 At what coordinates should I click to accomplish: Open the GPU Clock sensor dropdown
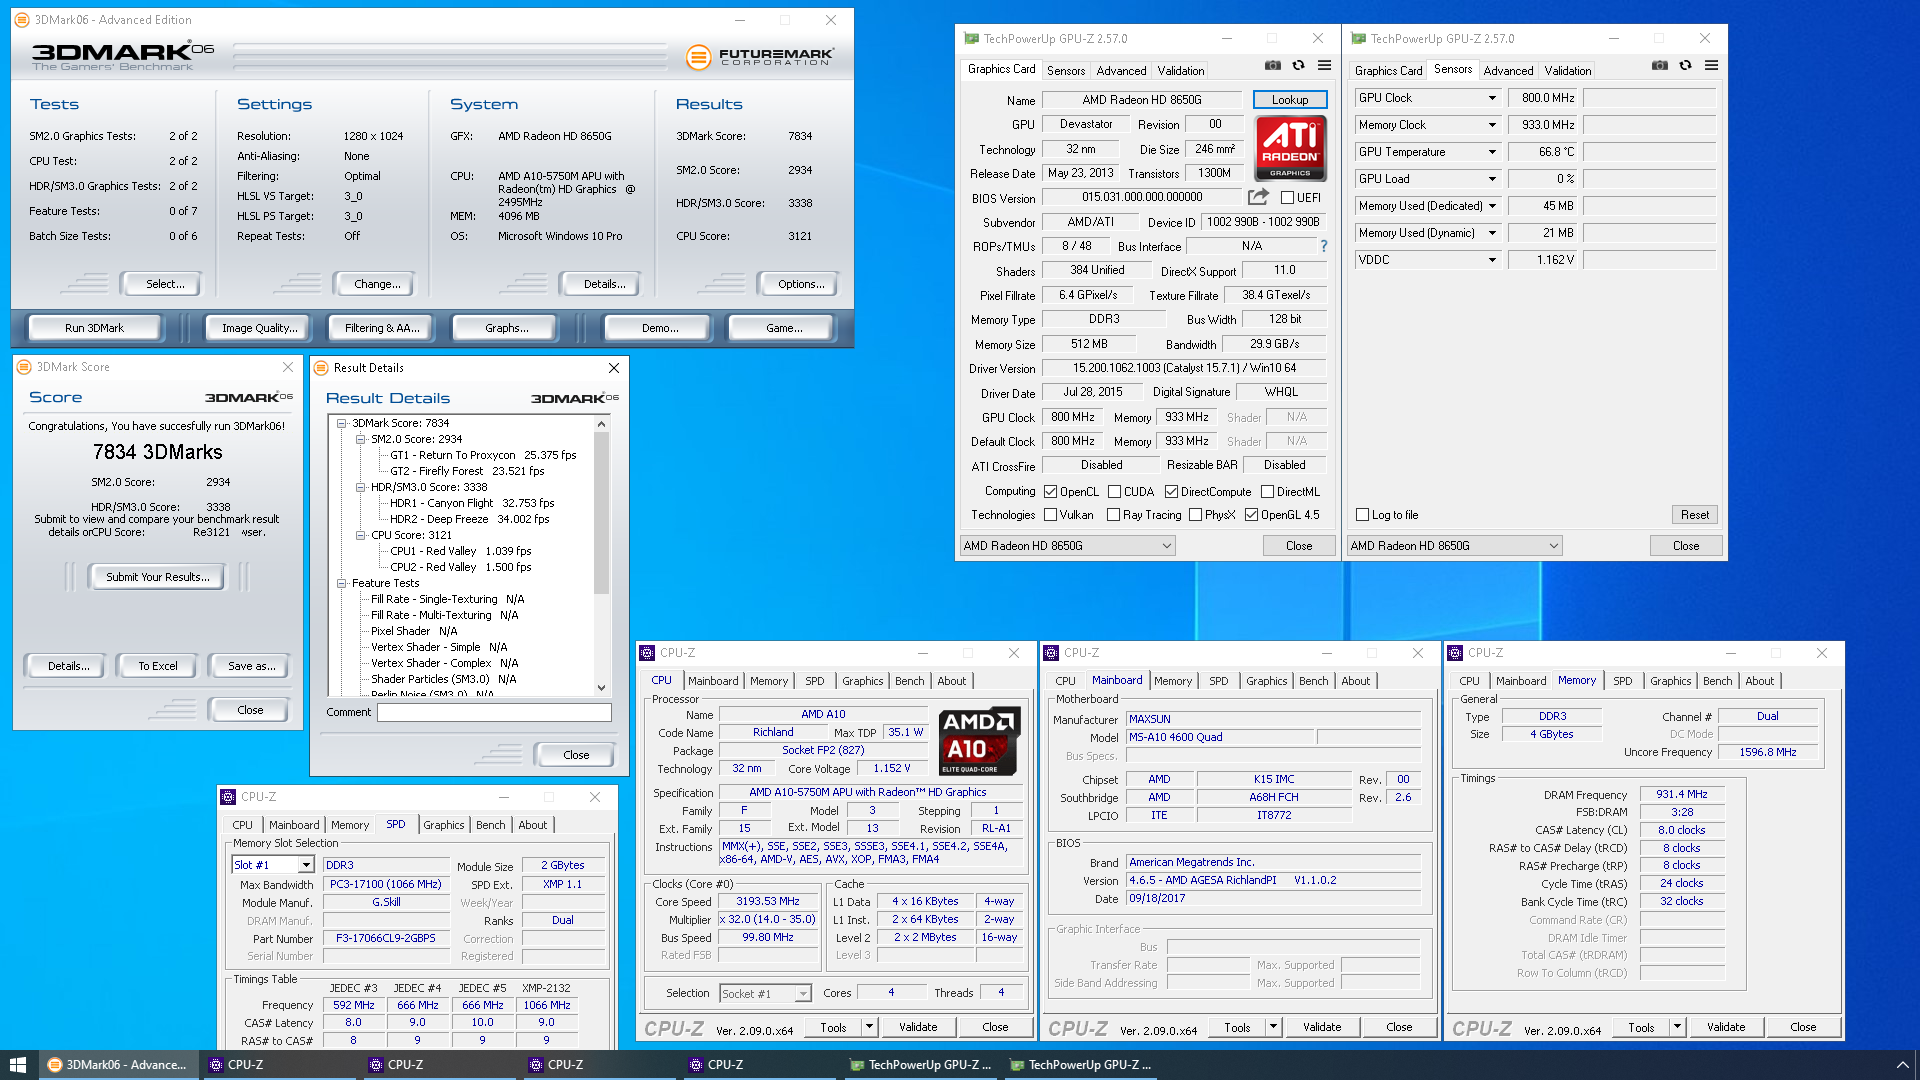[1492, 98]
